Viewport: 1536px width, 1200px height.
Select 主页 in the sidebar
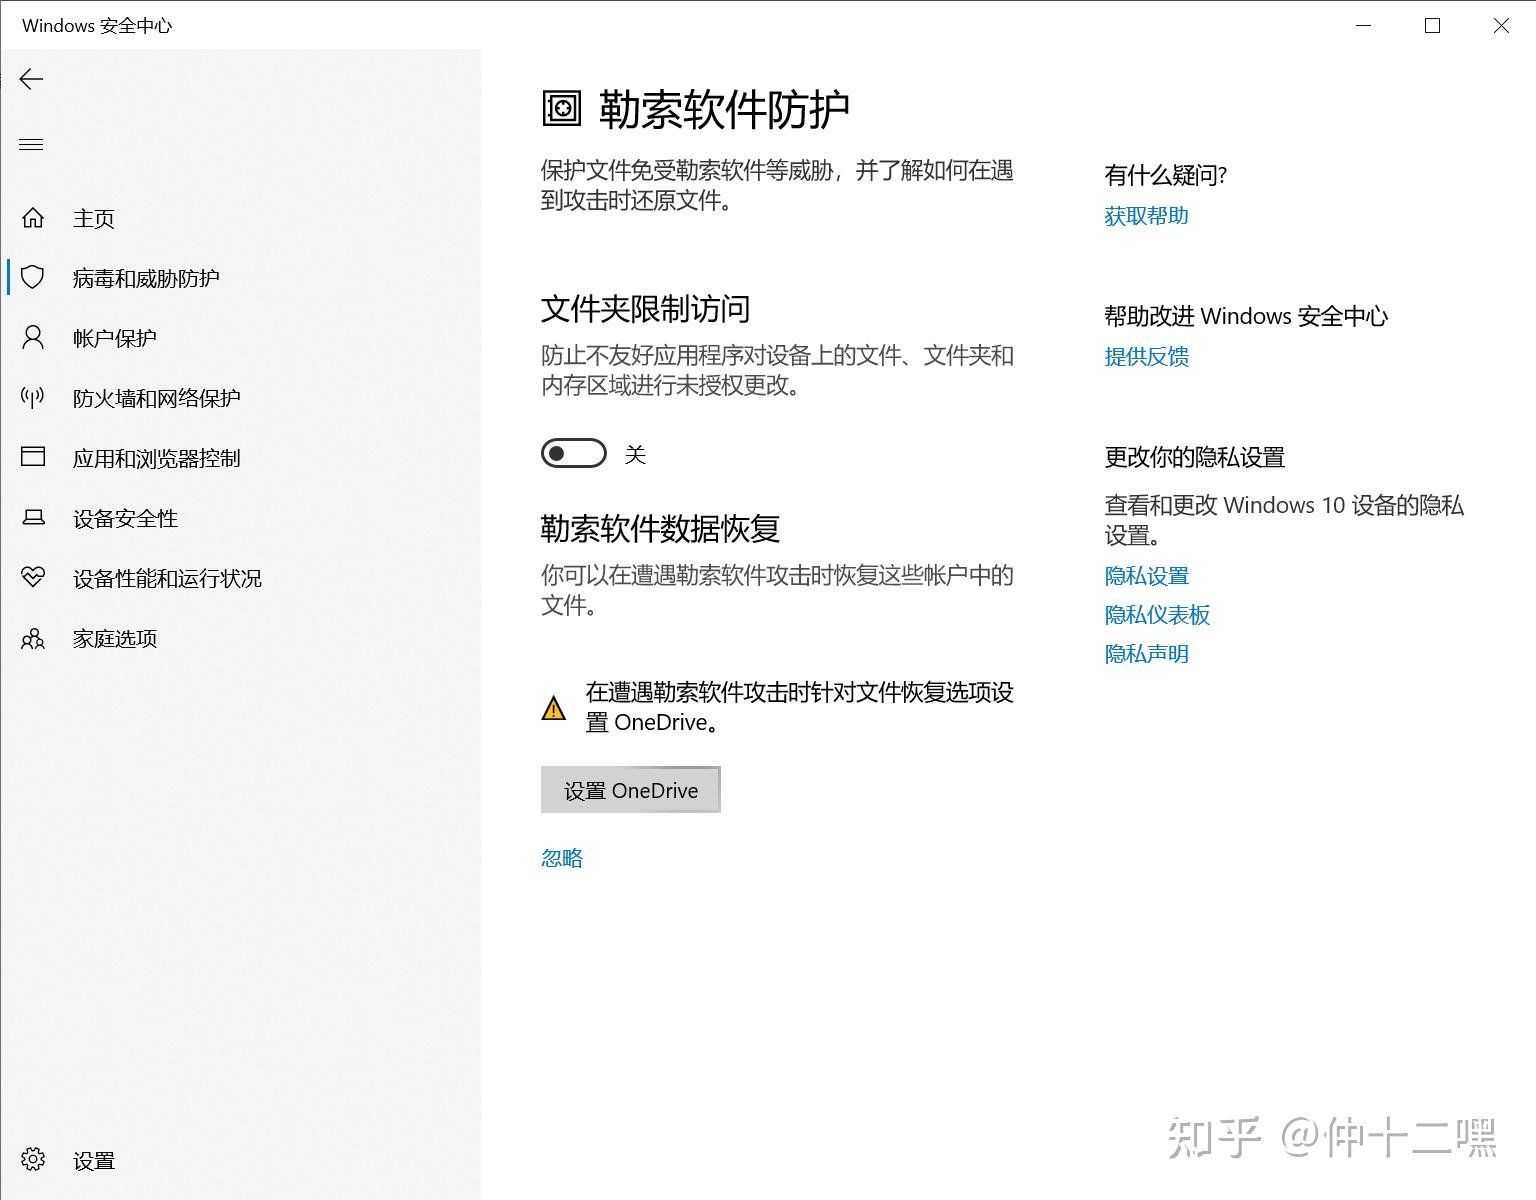pos(94,218)
